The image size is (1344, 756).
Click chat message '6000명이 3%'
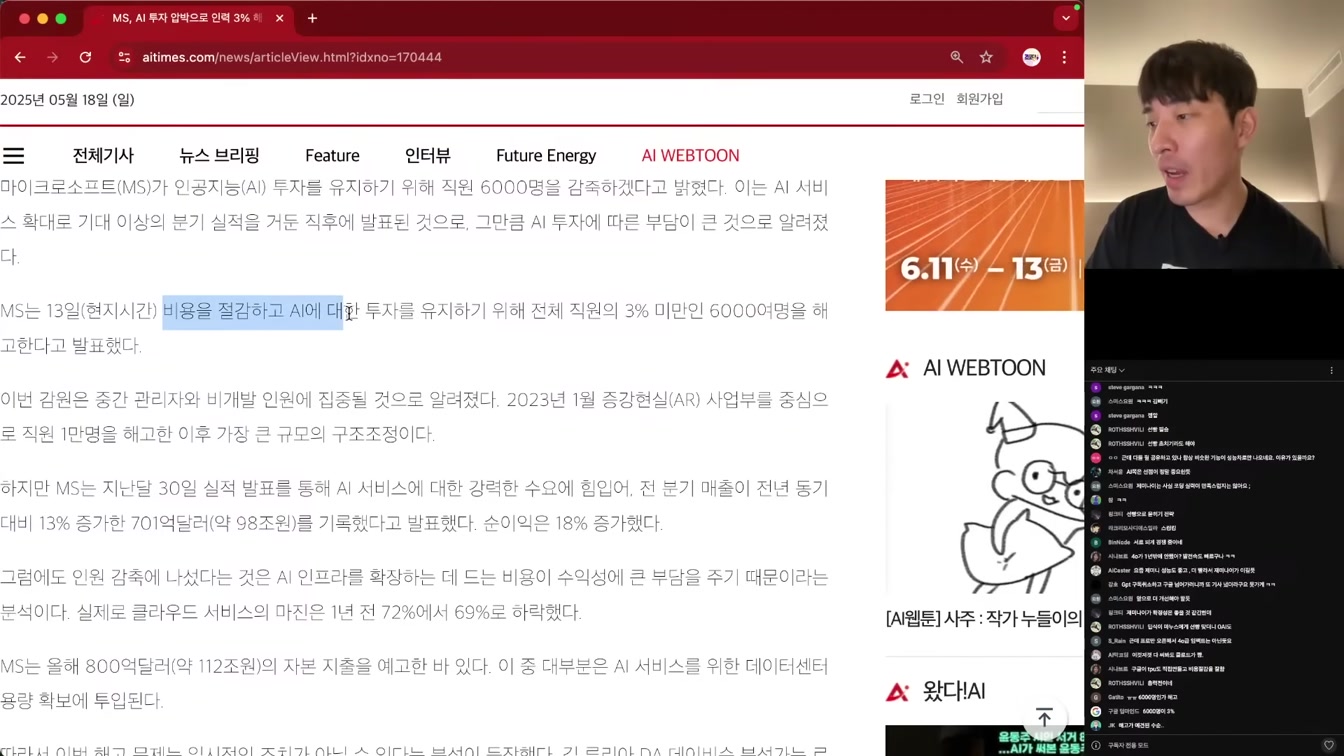click(1159, 711)
